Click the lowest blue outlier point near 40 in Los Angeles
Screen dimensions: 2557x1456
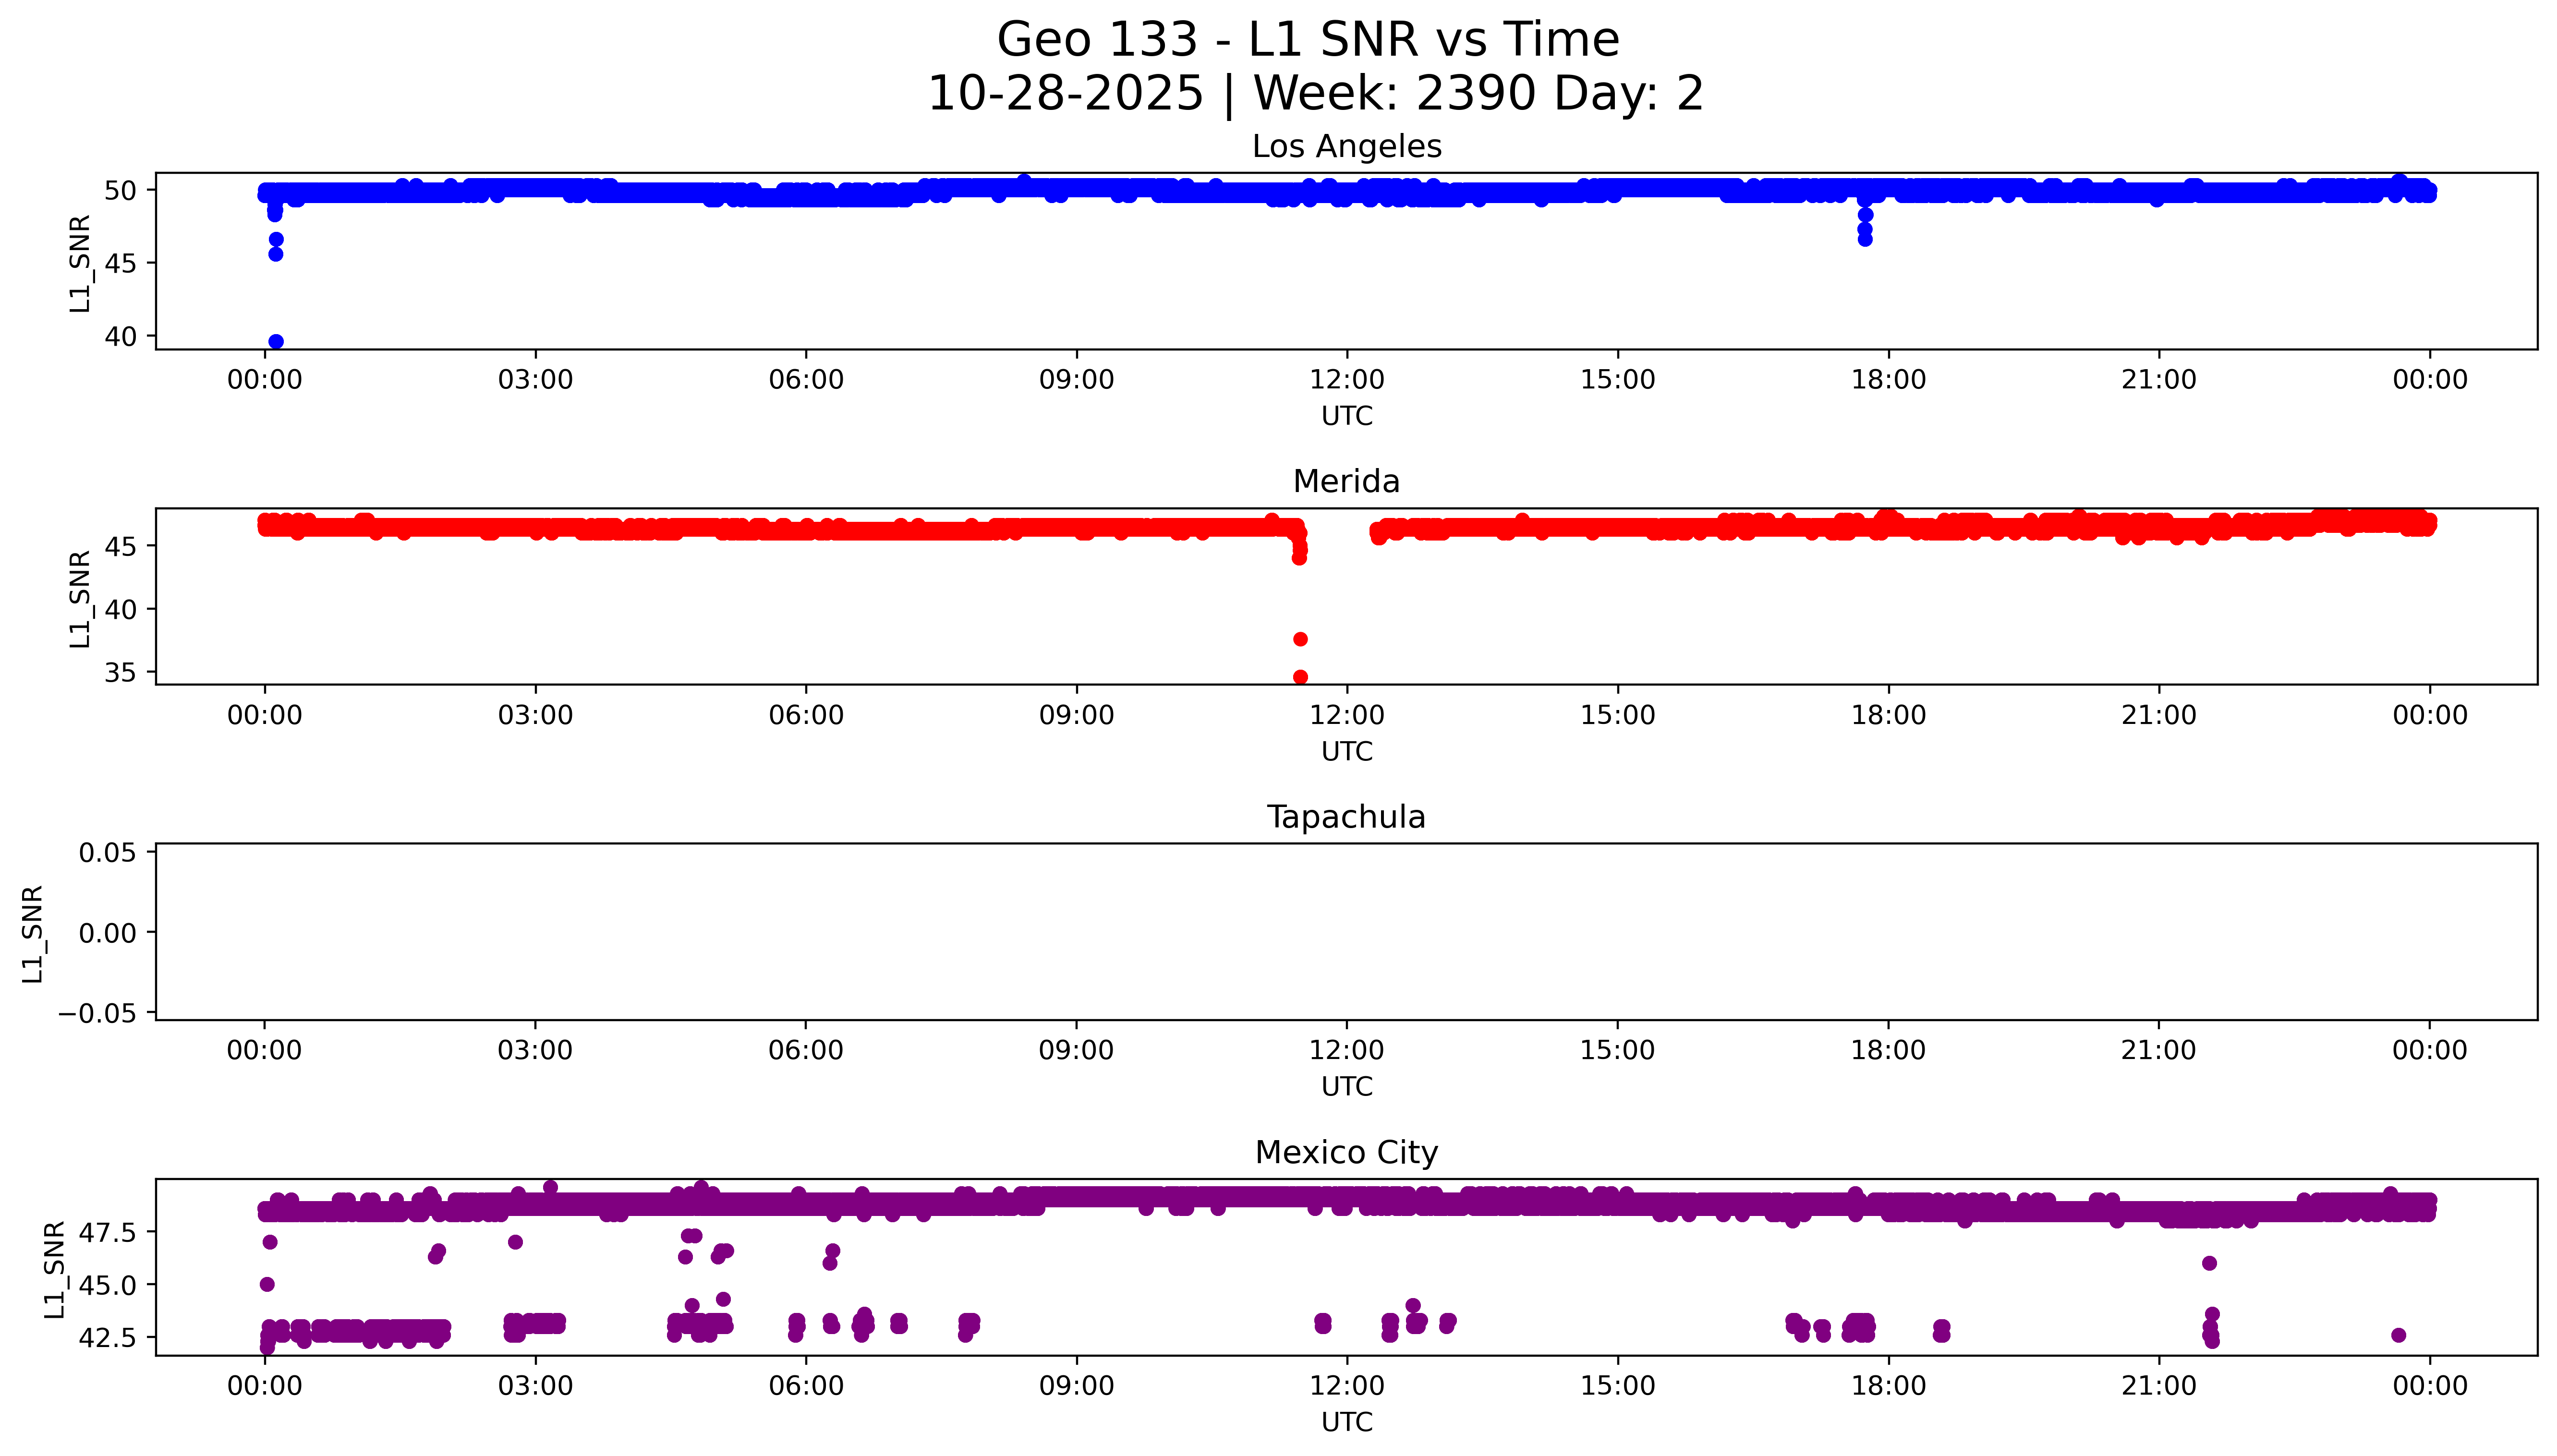click(x=276, y=342)
